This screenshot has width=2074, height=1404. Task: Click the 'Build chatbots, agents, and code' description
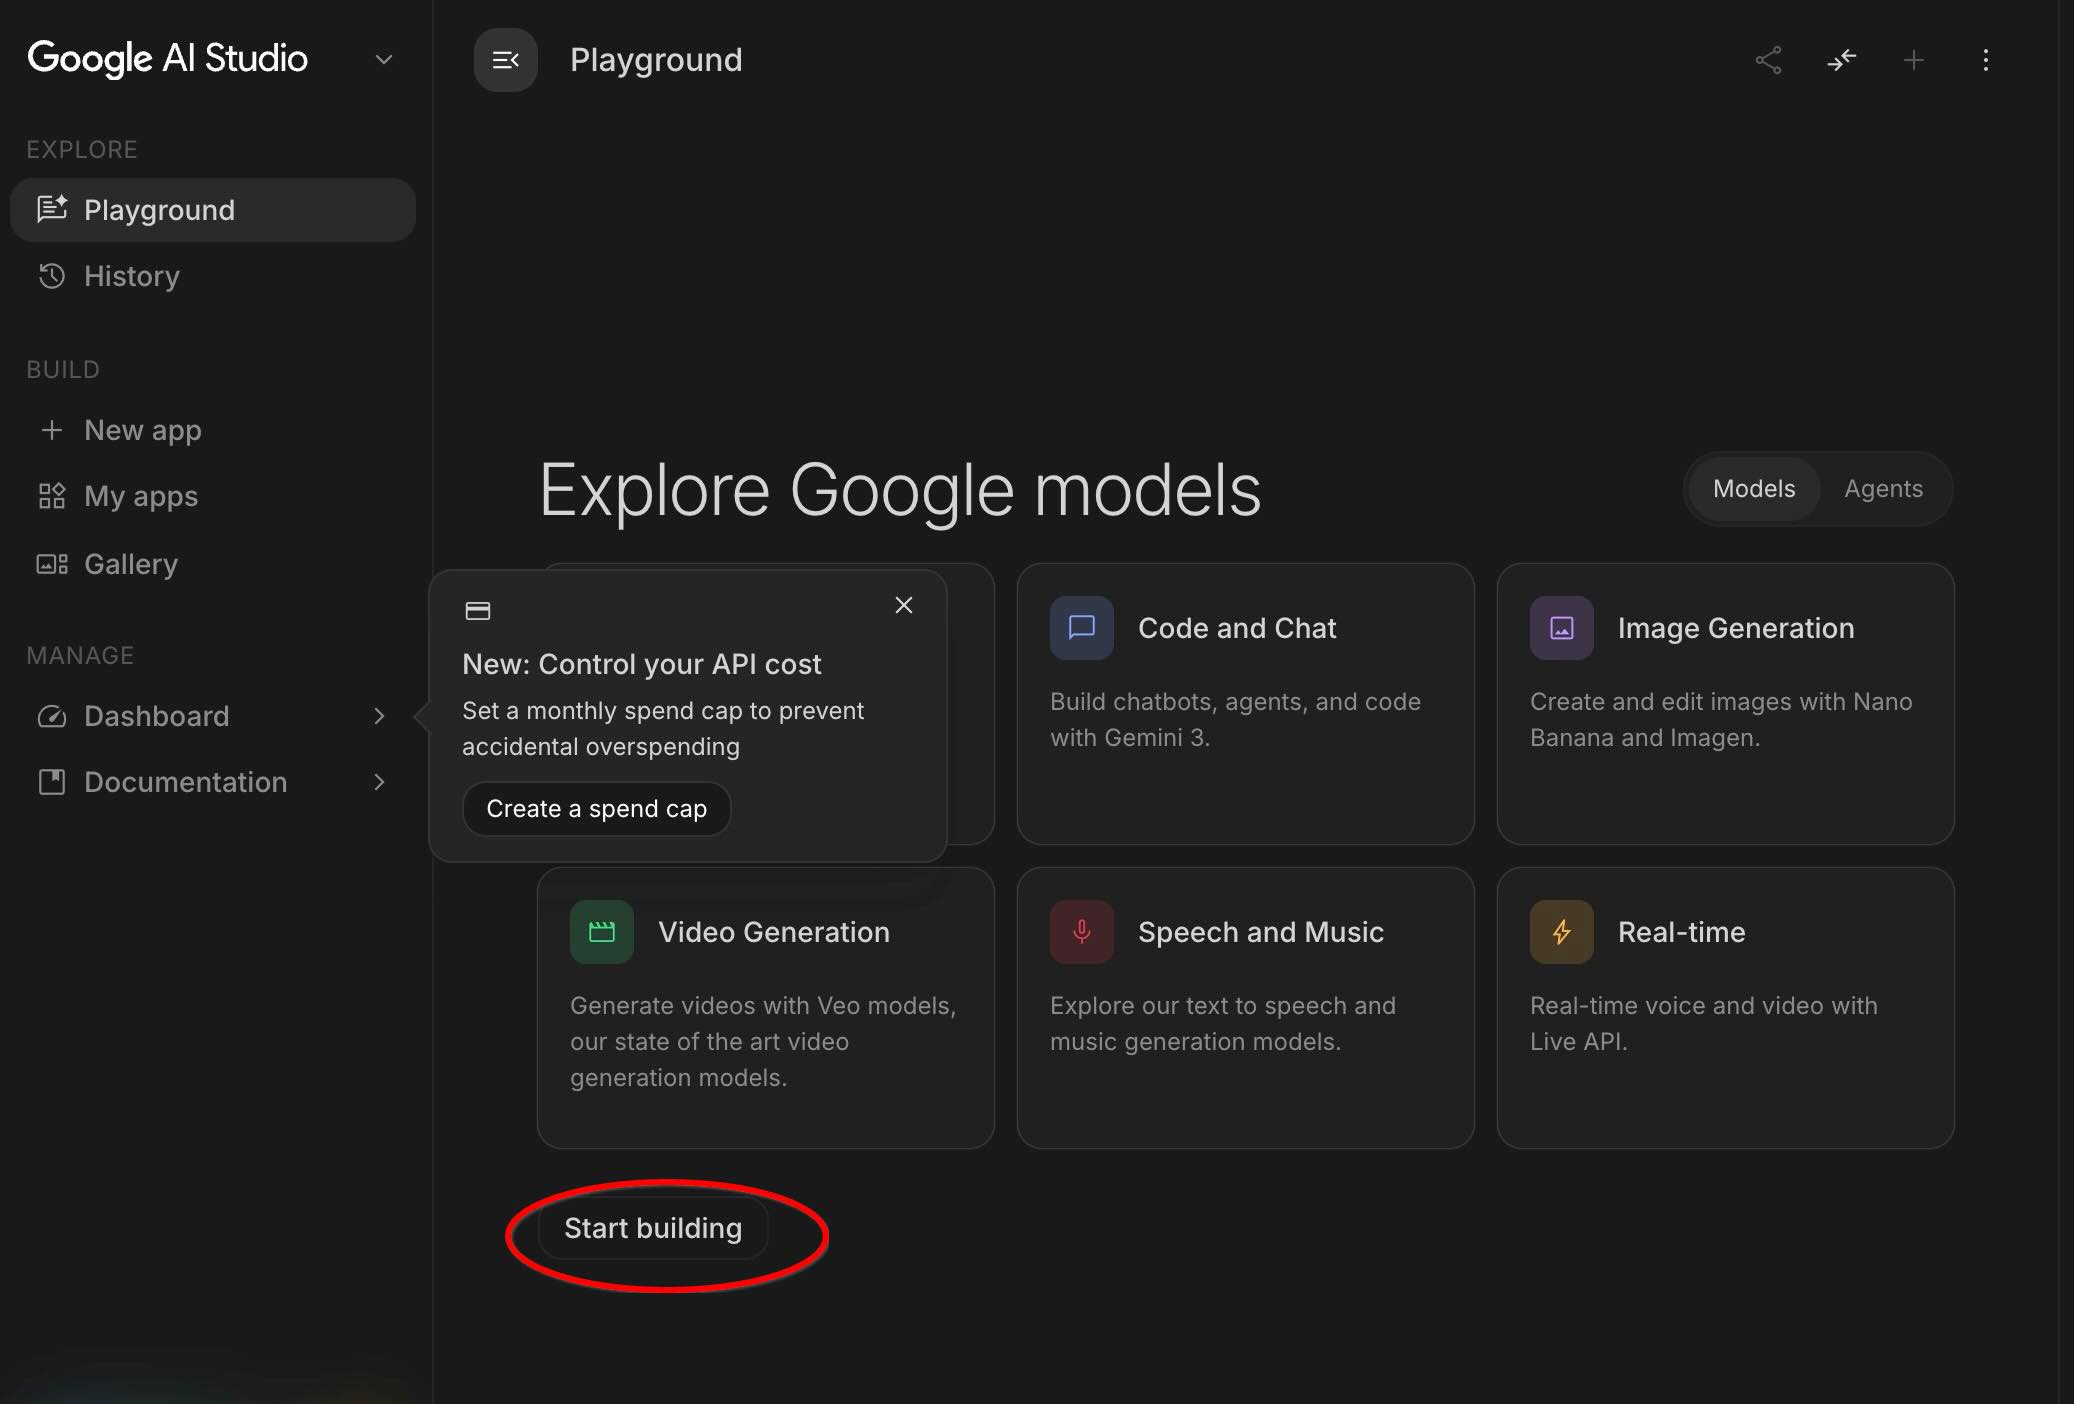pyautogui.click(x=1235, y=720)
